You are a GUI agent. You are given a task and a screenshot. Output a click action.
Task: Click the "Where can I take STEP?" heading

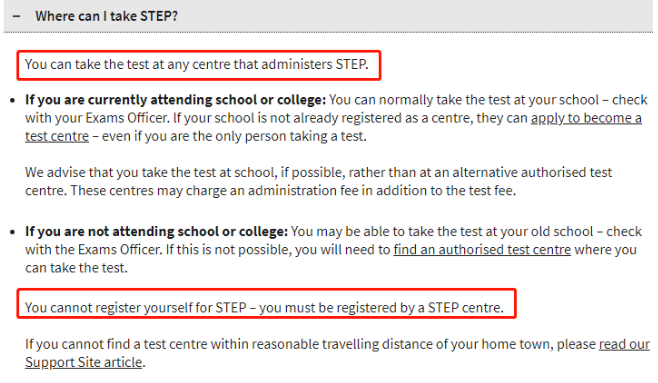coord(107,16)
